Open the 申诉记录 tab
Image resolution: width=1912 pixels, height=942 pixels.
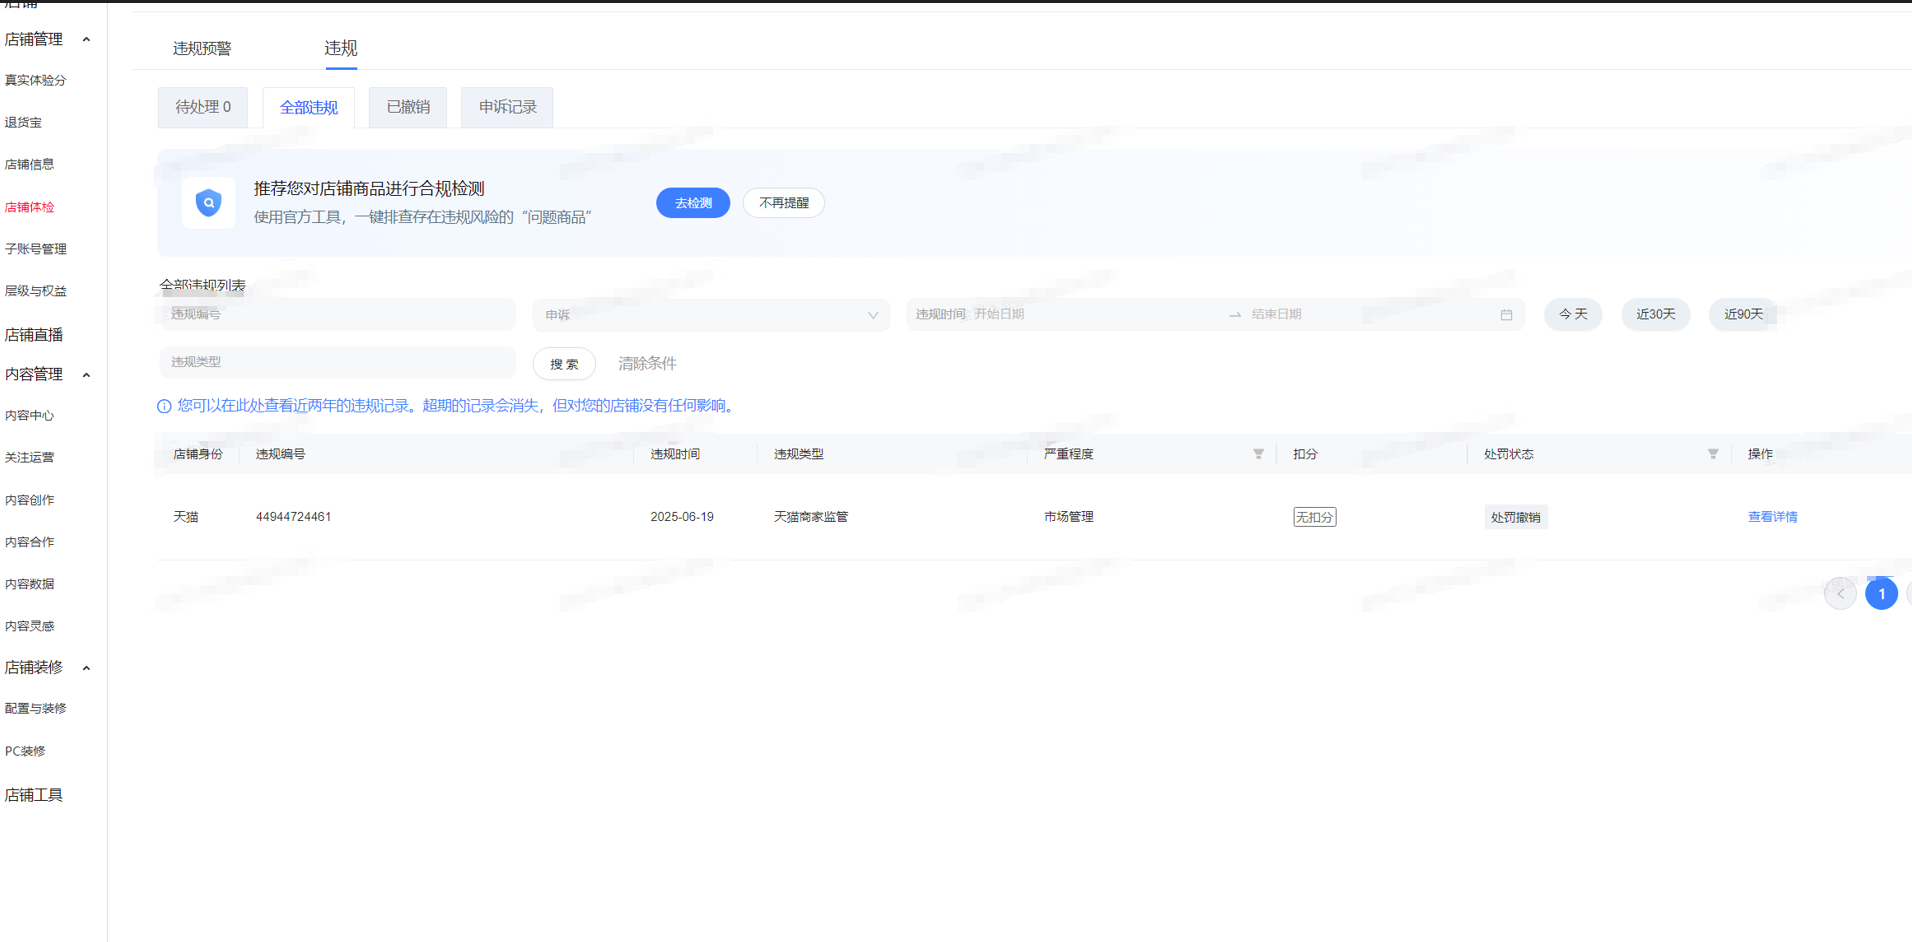(507, 107)
